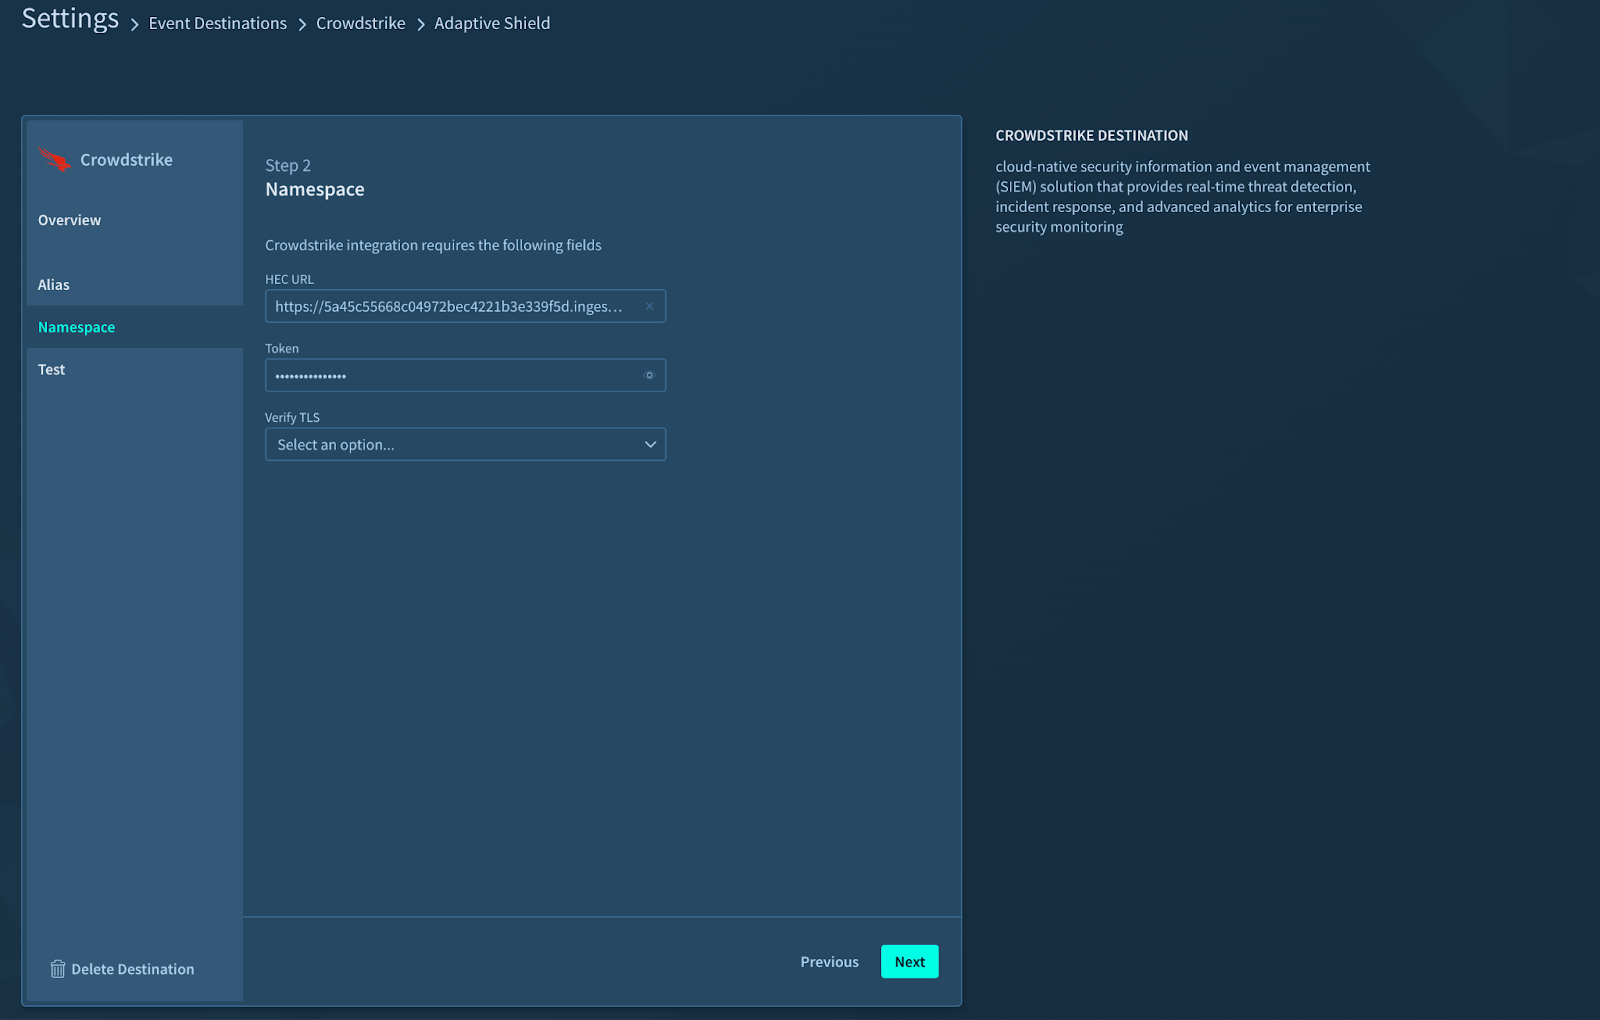Click the Crowdstrike falcon logo icon
Viewport: 1600px width, 1020px height.
point(55,159)
